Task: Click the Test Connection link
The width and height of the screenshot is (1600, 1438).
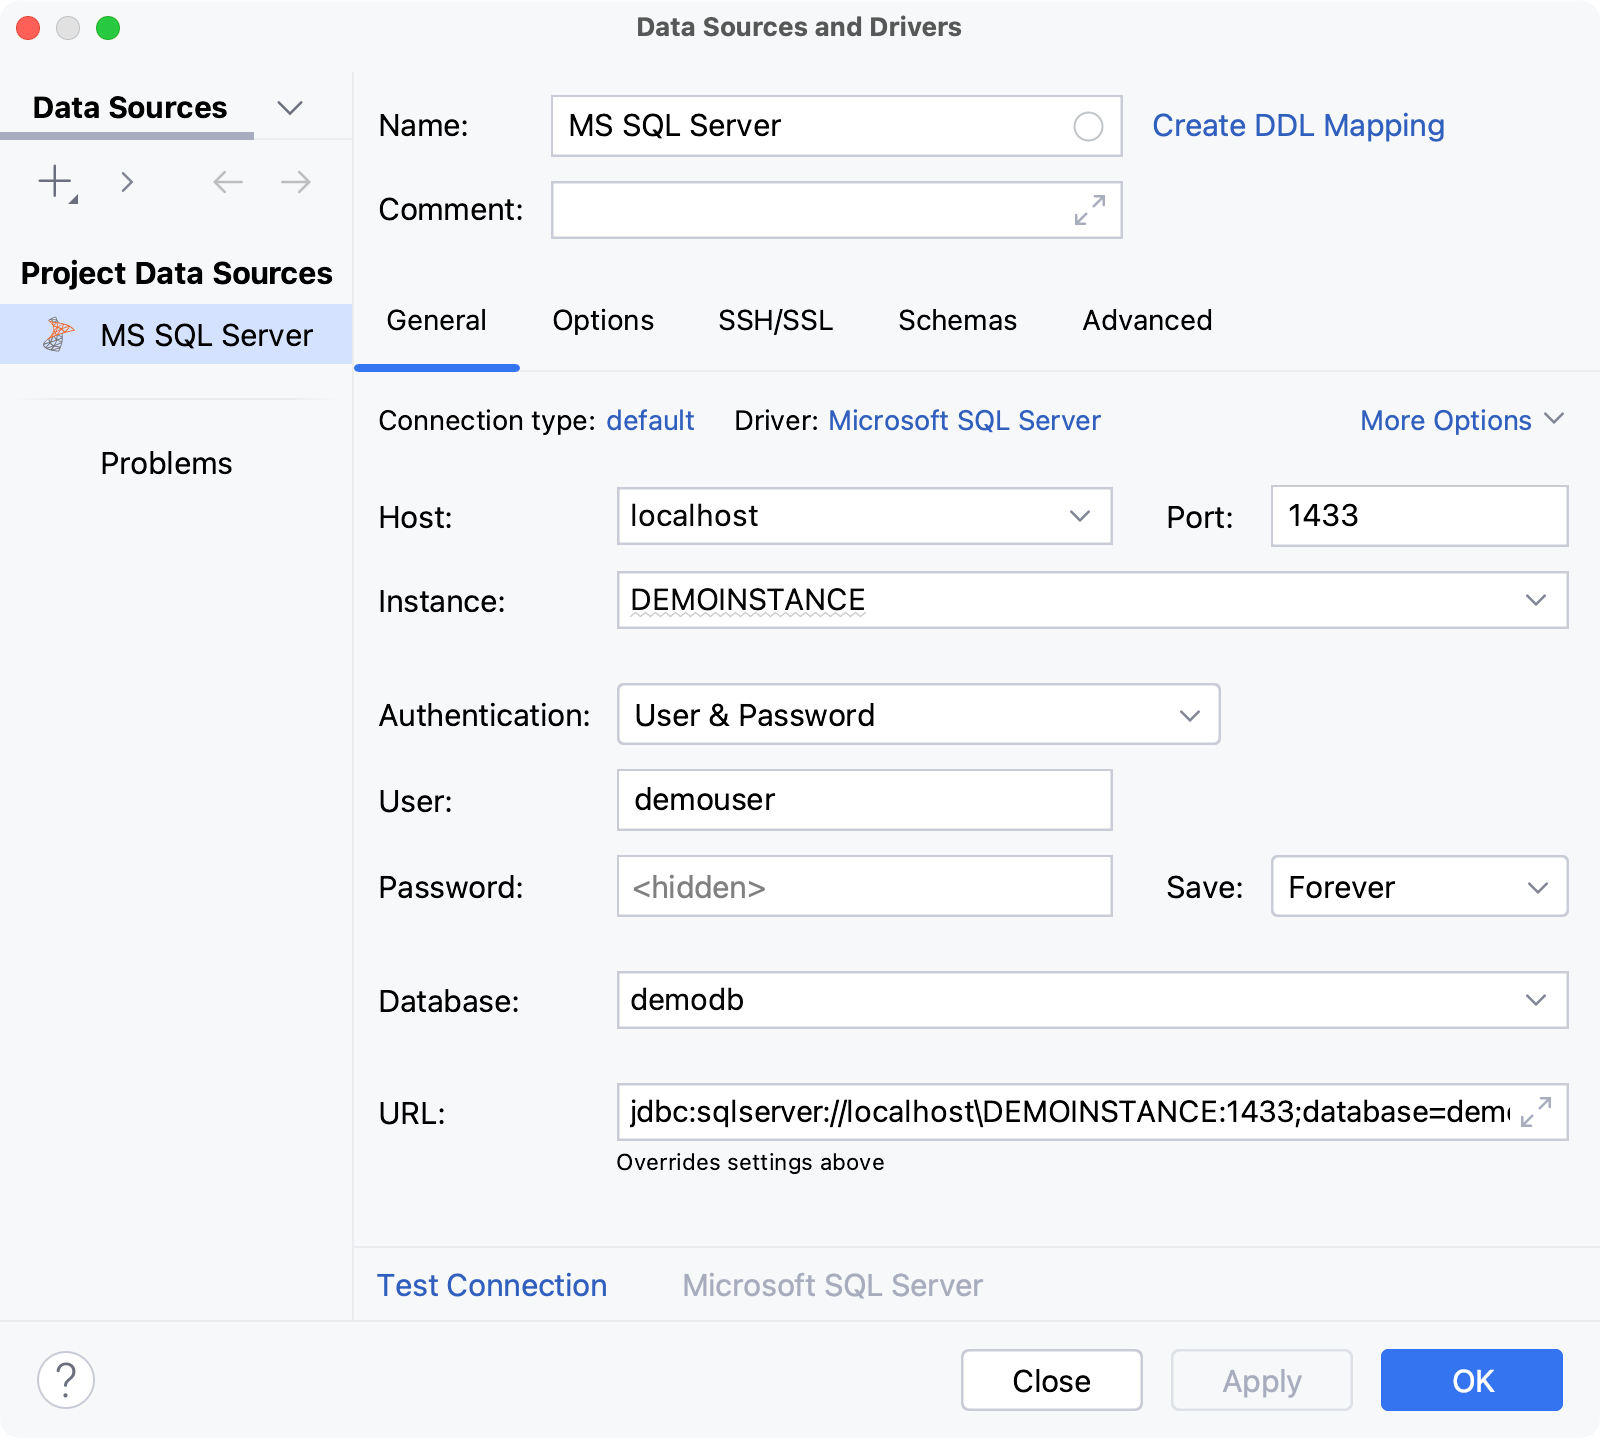Action: coord(491,1285)
